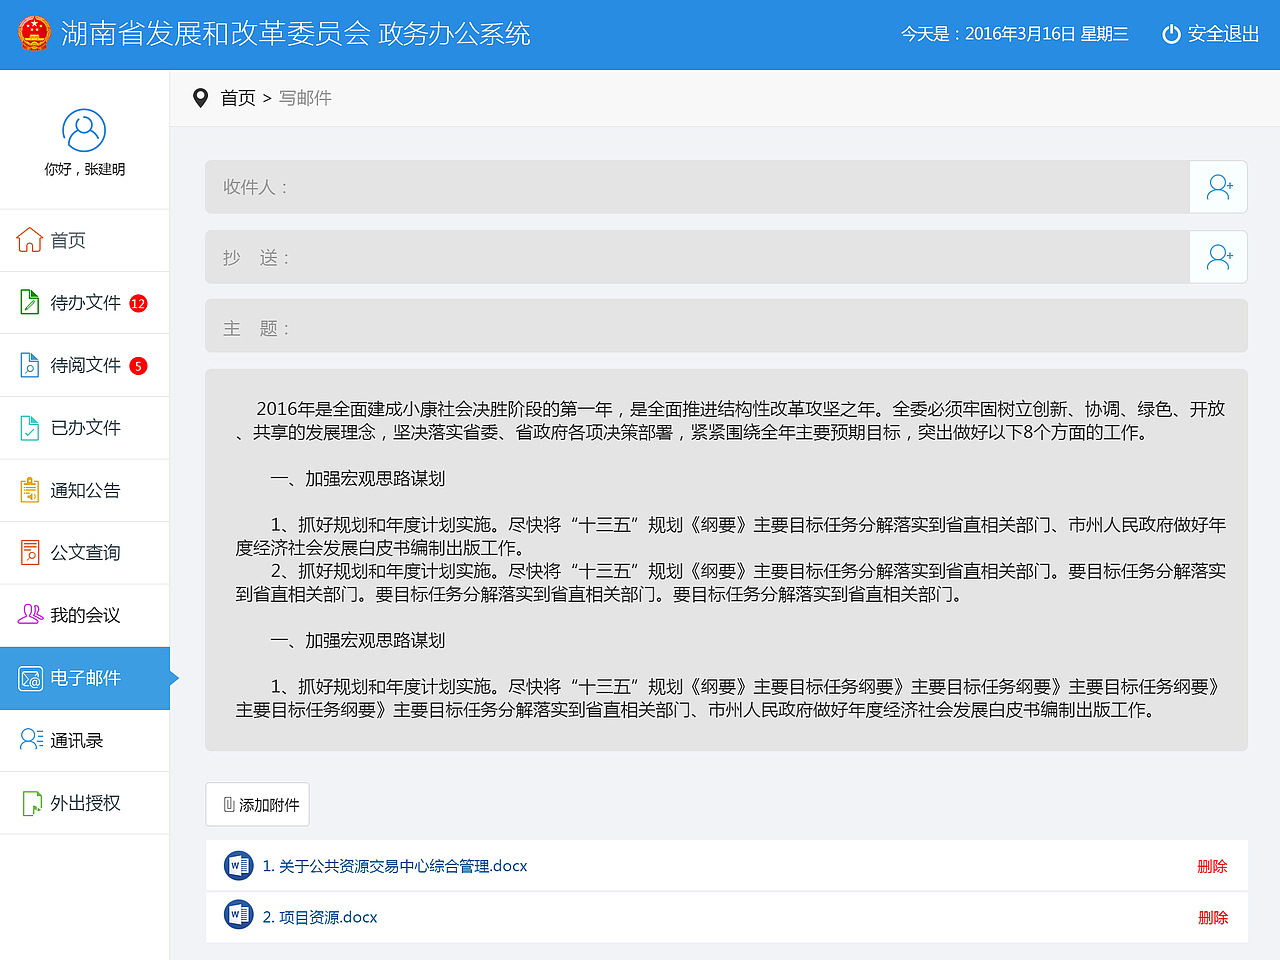Click the Word icon on the first attachment
Image resolution: width=1280 pixels, height=960 pixels.
(x=238, y=865)
